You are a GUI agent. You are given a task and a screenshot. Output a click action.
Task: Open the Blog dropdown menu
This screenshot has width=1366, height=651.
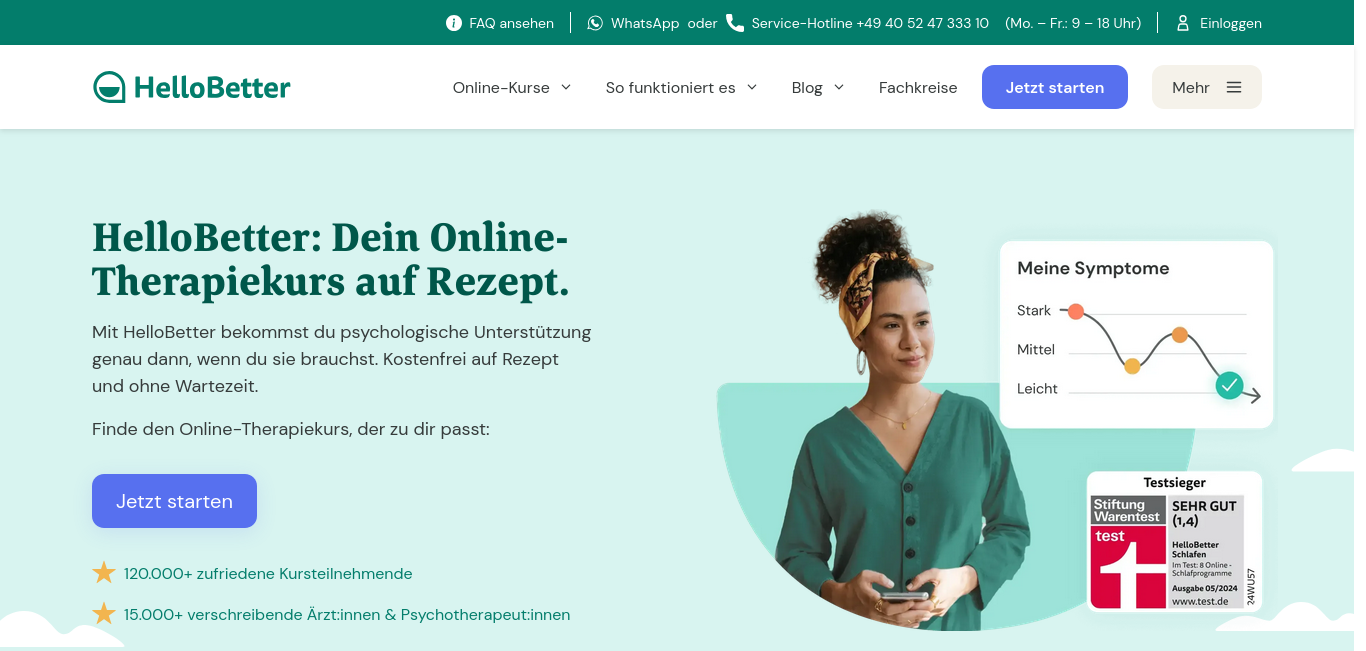[818, 87]
